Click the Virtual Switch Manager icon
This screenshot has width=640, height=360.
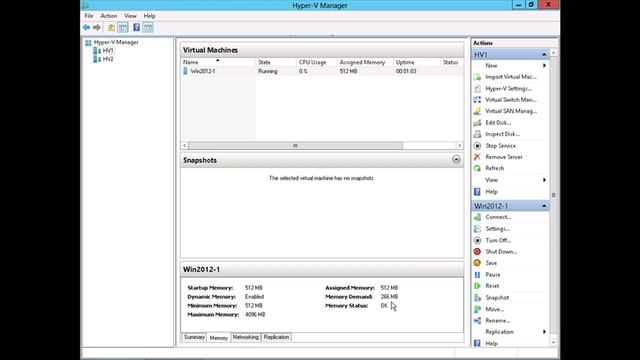coord(477,100)
